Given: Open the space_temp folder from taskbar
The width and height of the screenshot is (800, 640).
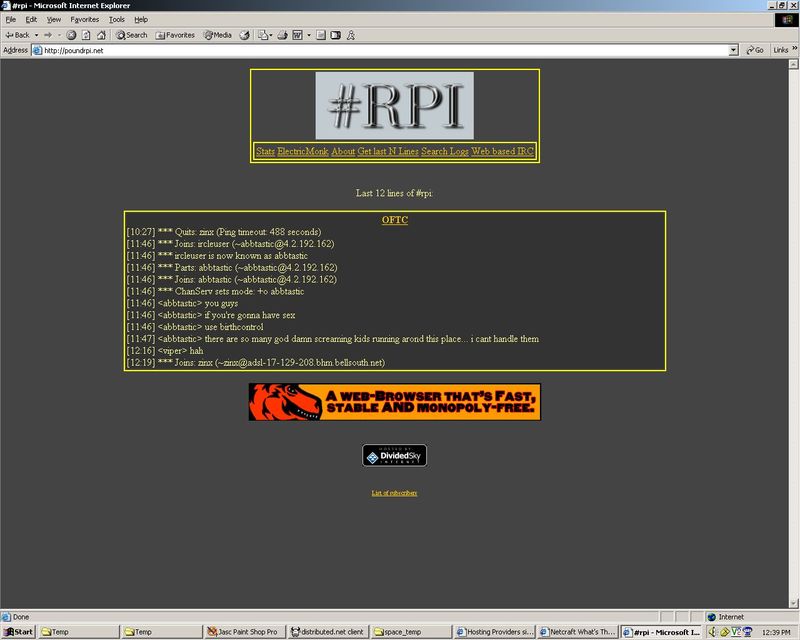Looking at the screenshot, I should tap(411, 632).
